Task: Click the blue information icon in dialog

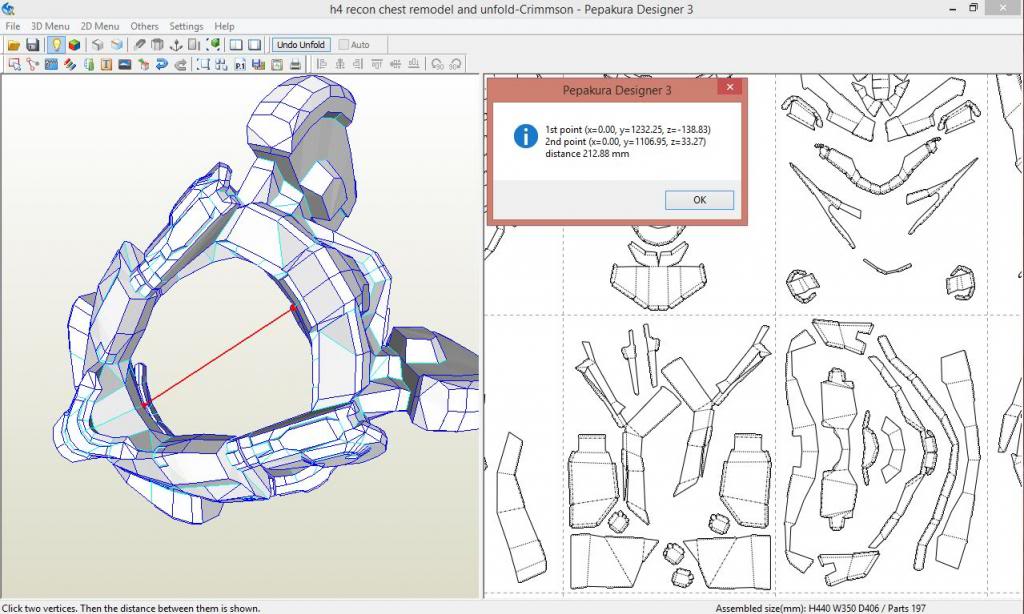Action: [x=526, y=136]
